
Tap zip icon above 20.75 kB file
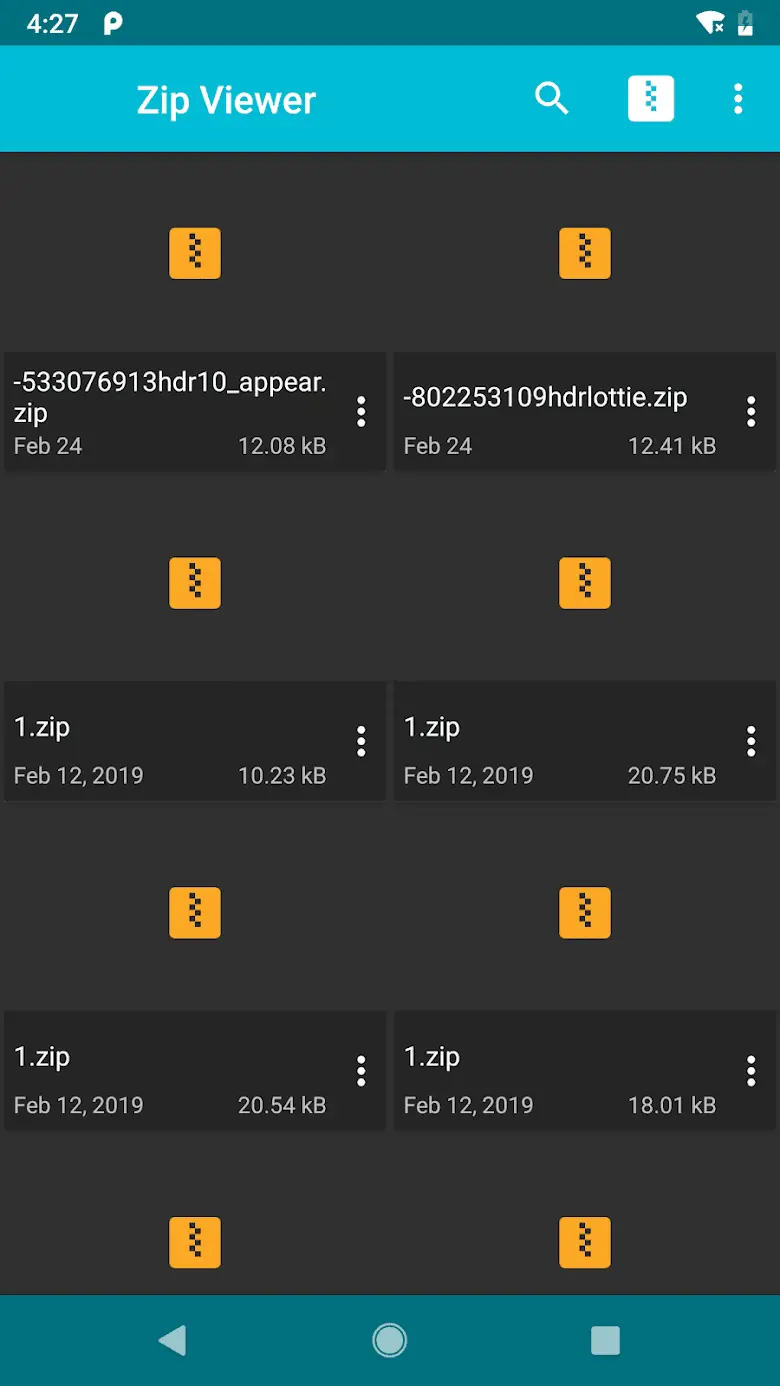tap(585, 583)
